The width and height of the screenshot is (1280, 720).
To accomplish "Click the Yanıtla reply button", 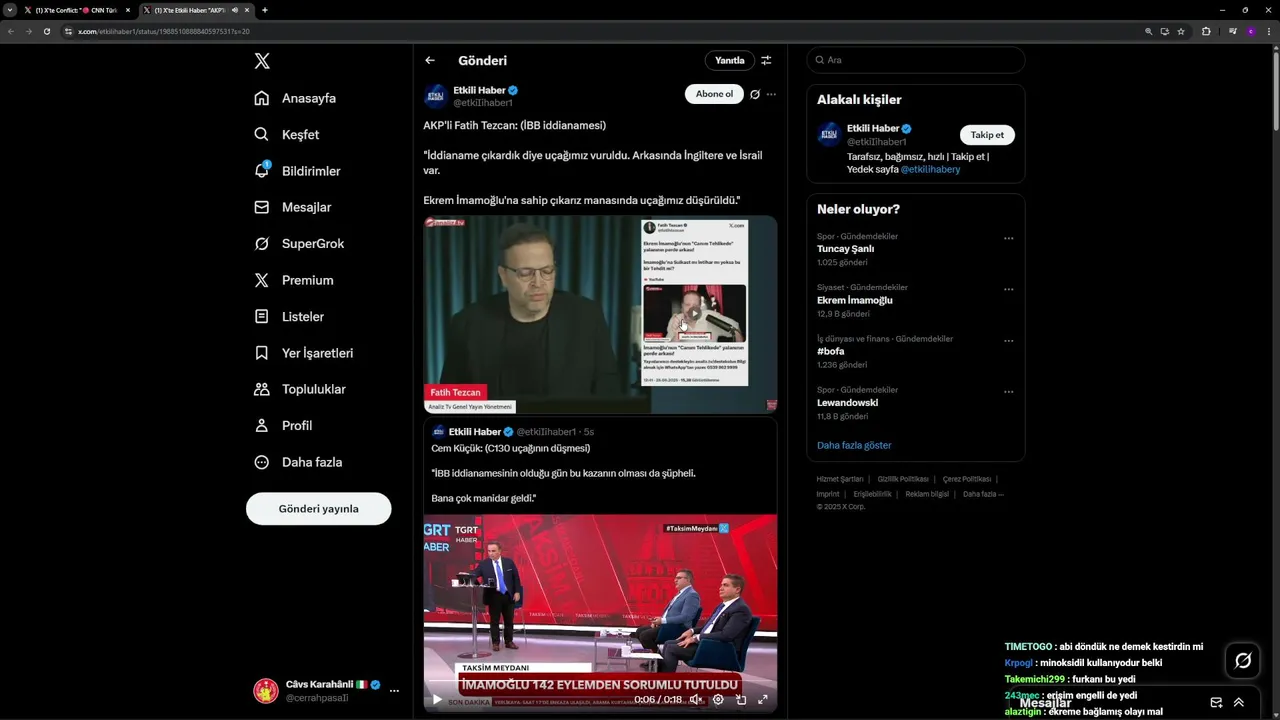I will [x=730, y=60].
